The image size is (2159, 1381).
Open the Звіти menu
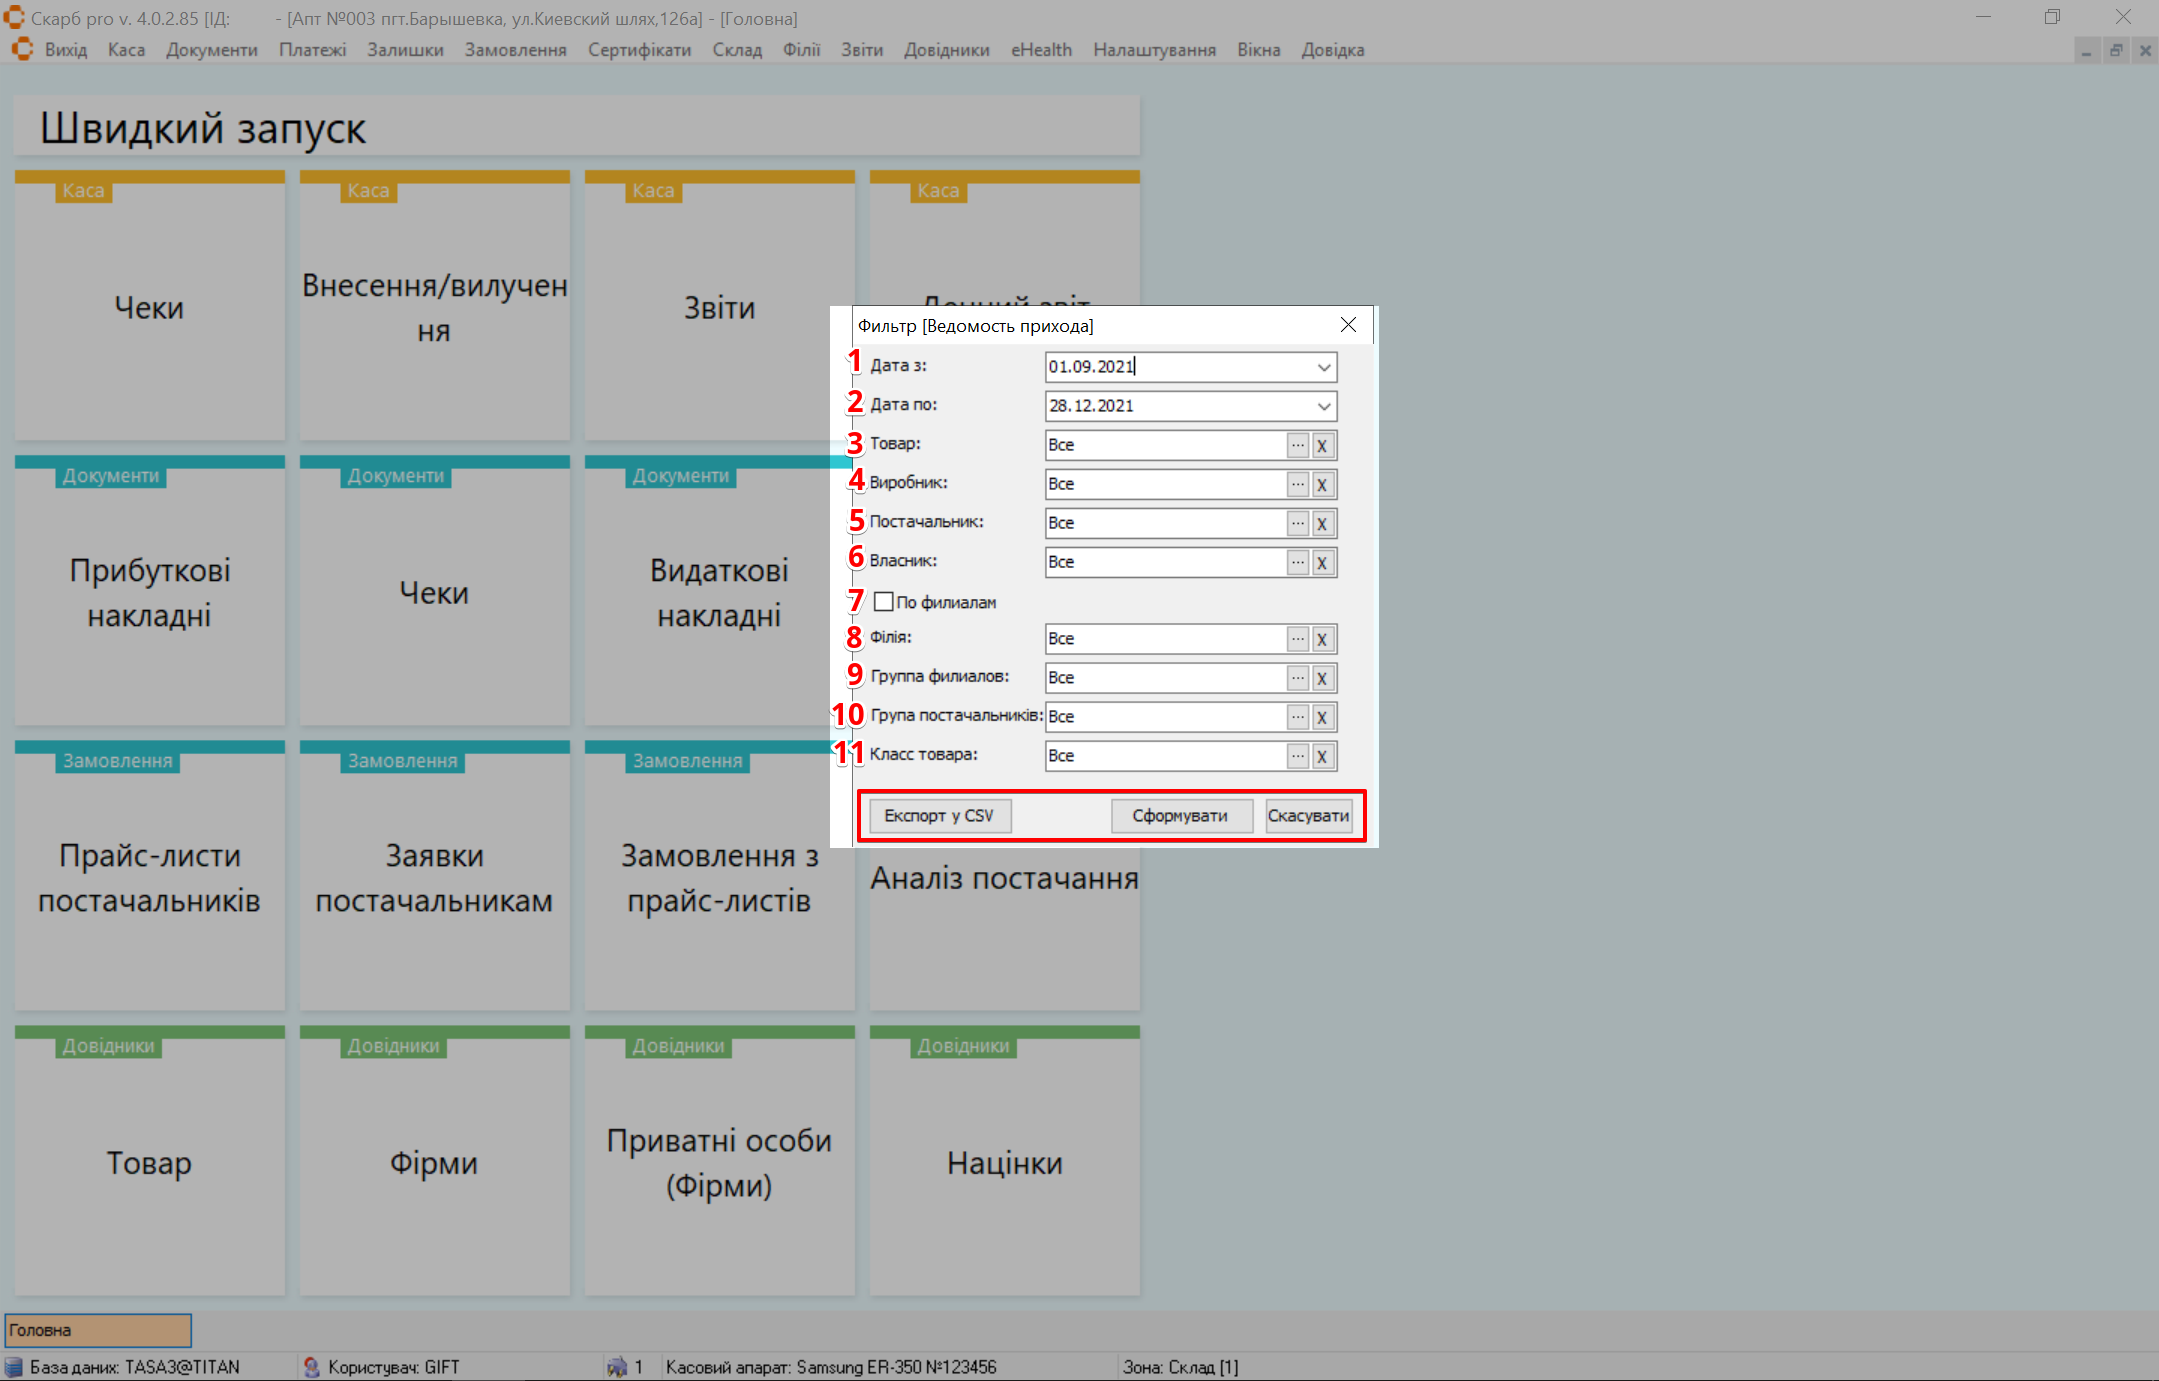click(x=861, y=50)
